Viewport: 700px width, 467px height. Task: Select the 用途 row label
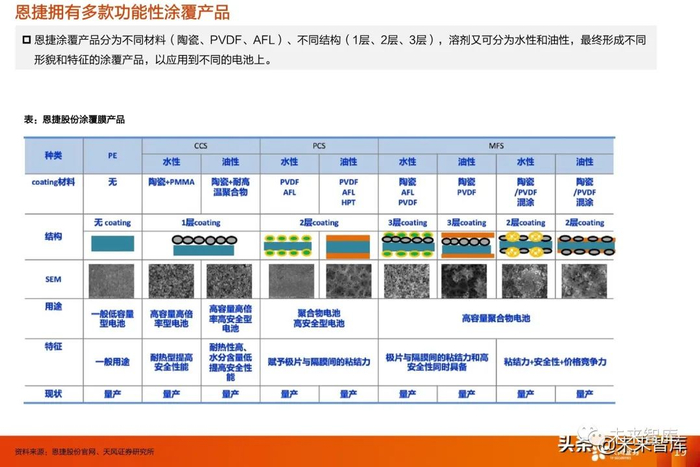click(x=53, y=306)
